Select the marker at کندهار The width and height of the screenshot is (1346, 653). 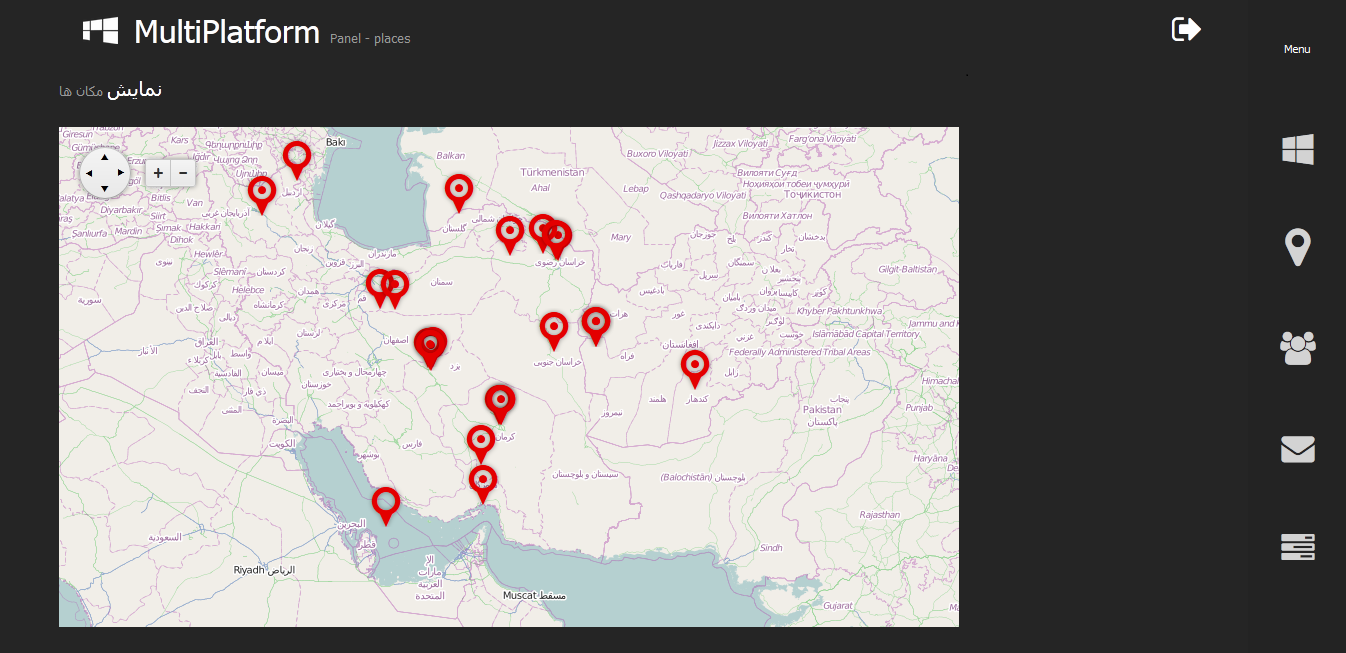coord(695,369)
